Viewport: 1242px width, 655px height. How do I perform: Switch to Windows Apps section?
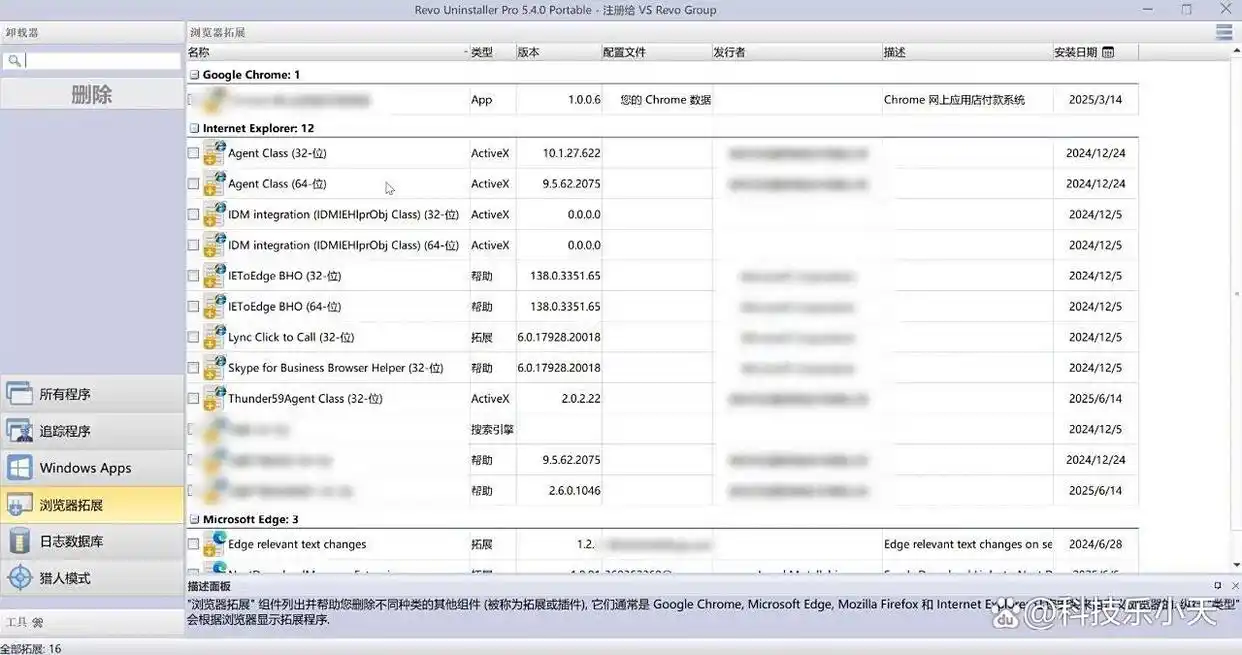[x=92, y=468]
